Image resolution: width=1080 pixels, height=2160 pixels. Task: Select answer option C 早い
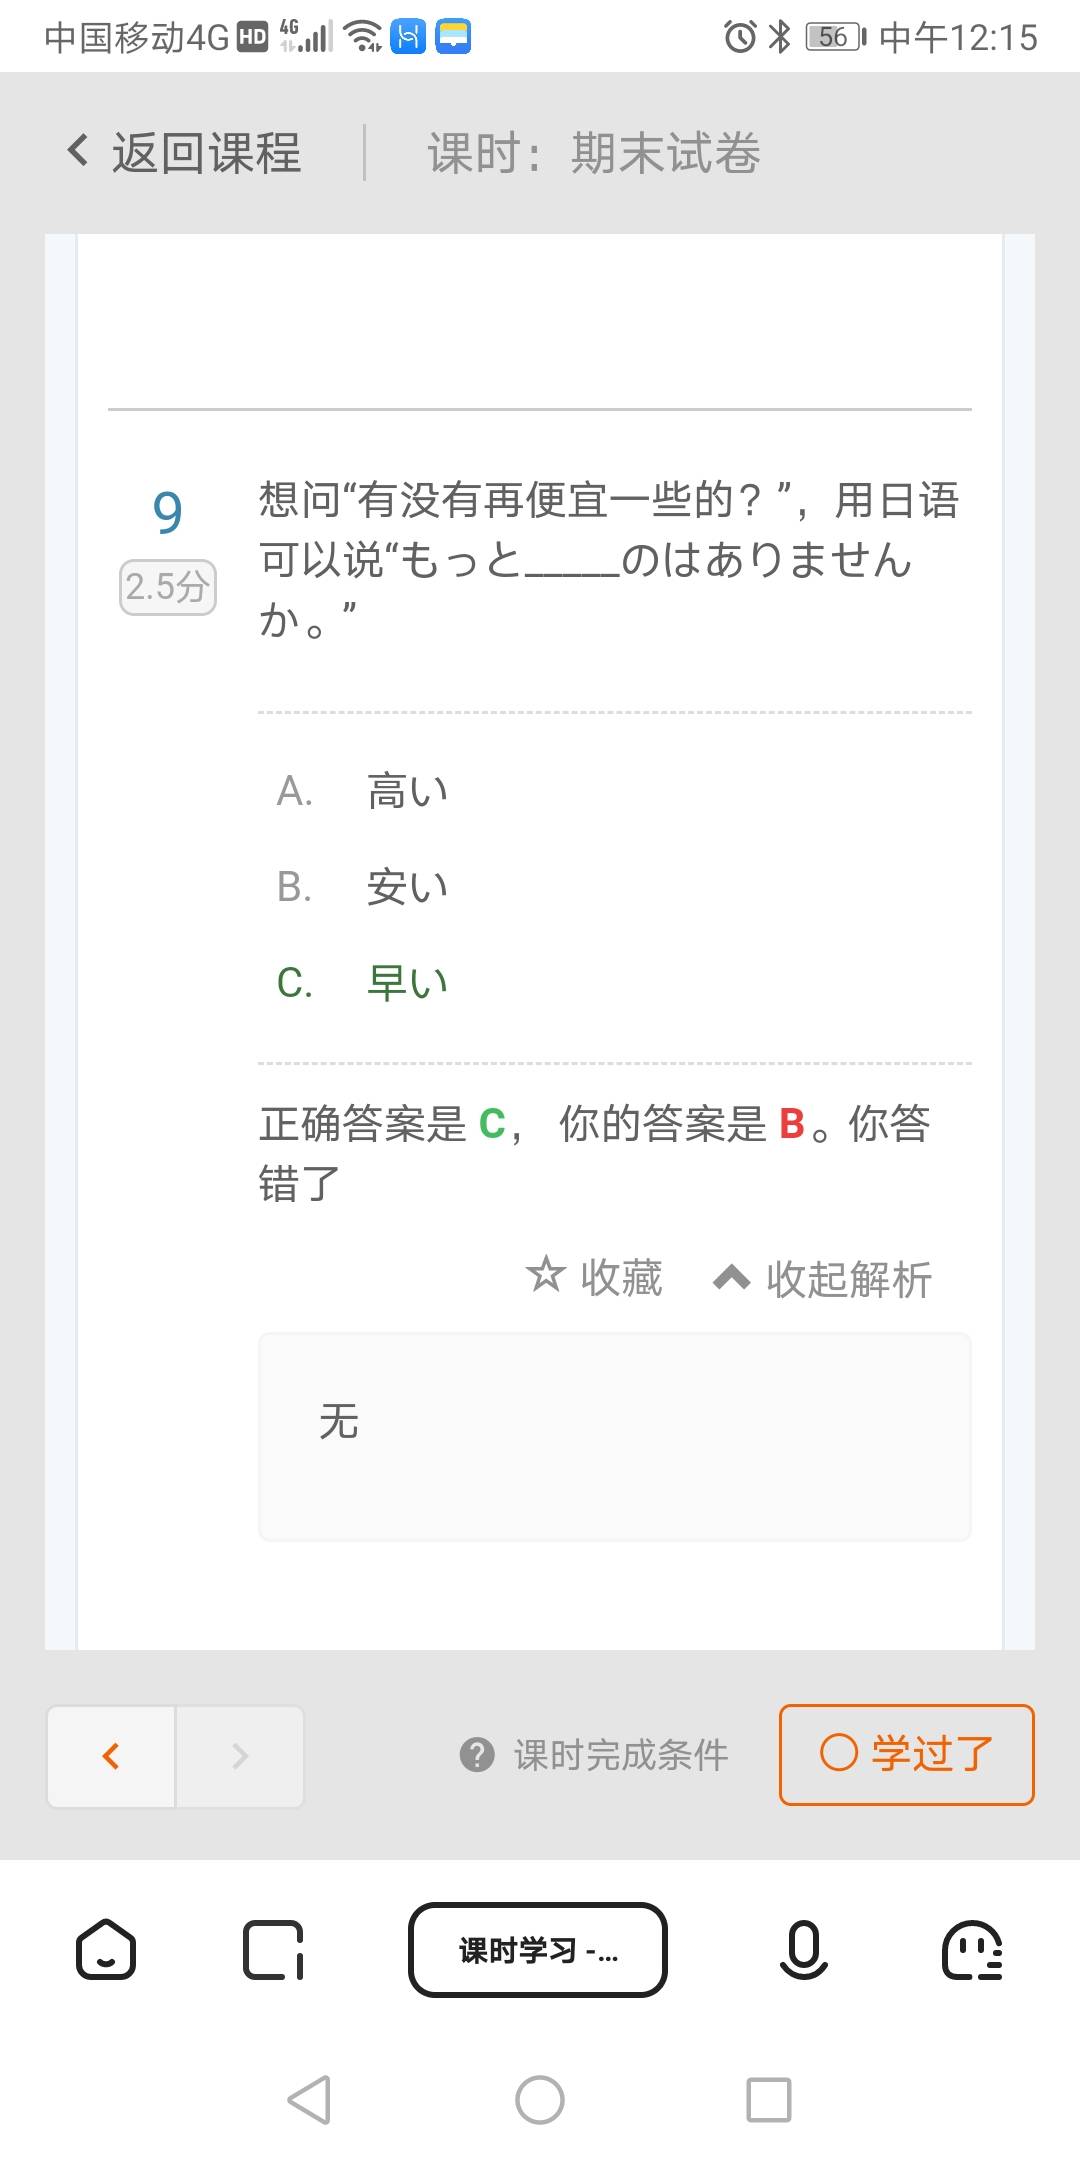(x=408, y=982)
